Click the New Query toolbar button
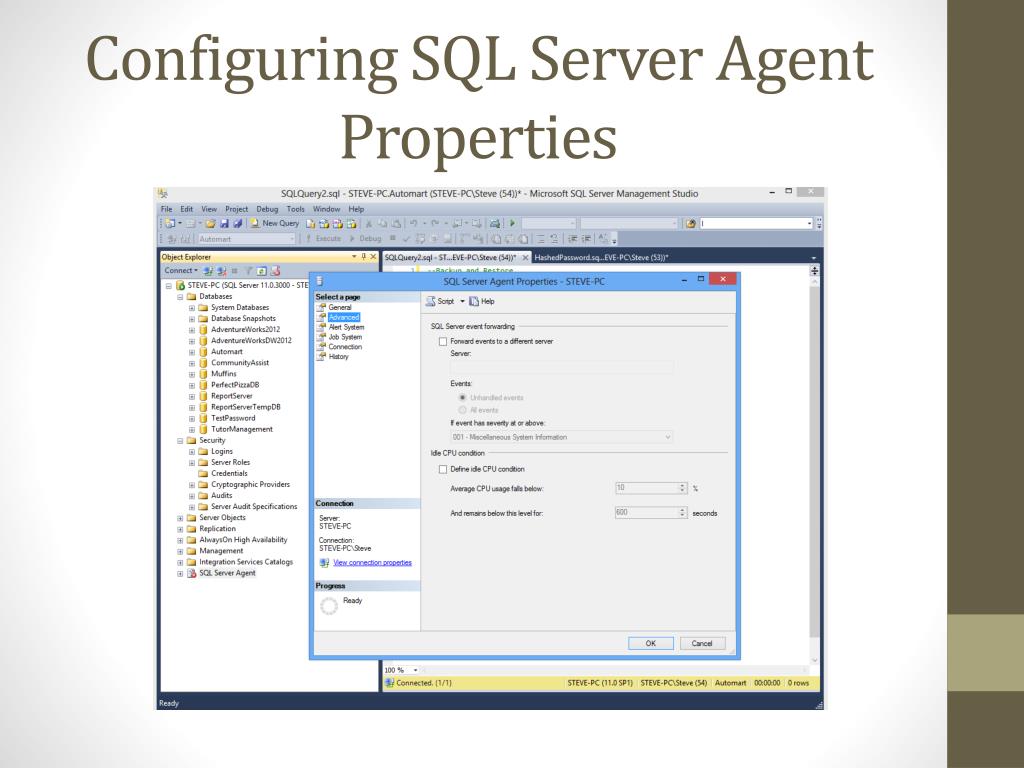 (275, 223)
